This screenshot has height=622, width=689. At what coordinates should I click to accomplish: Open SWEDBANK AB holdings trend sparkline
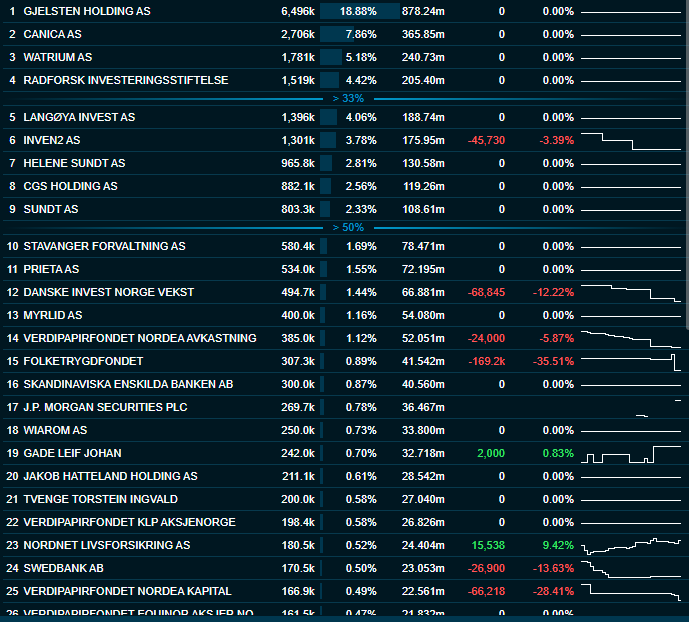631,569
